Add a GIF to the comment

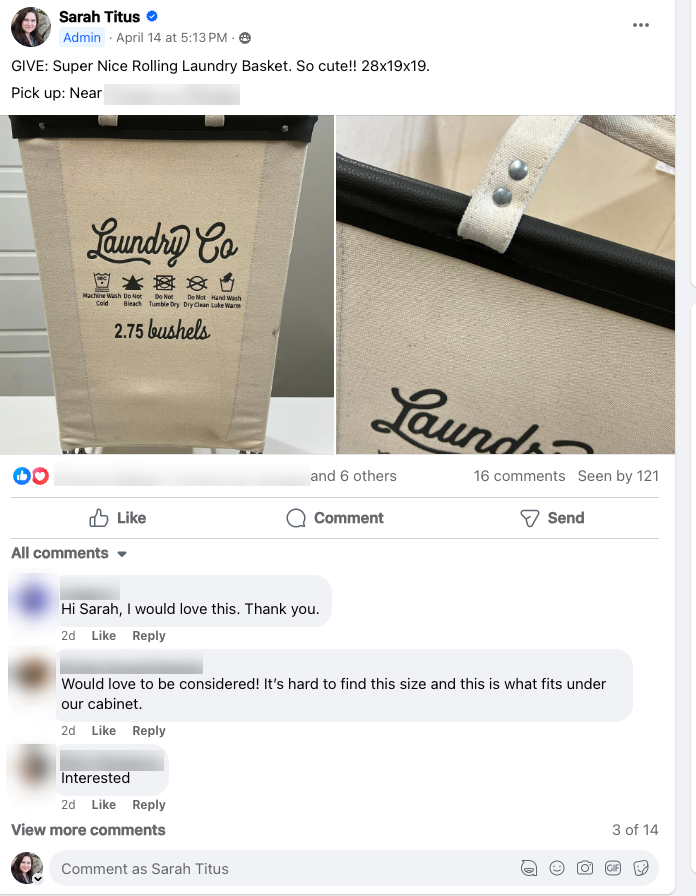tap(613, 868)
